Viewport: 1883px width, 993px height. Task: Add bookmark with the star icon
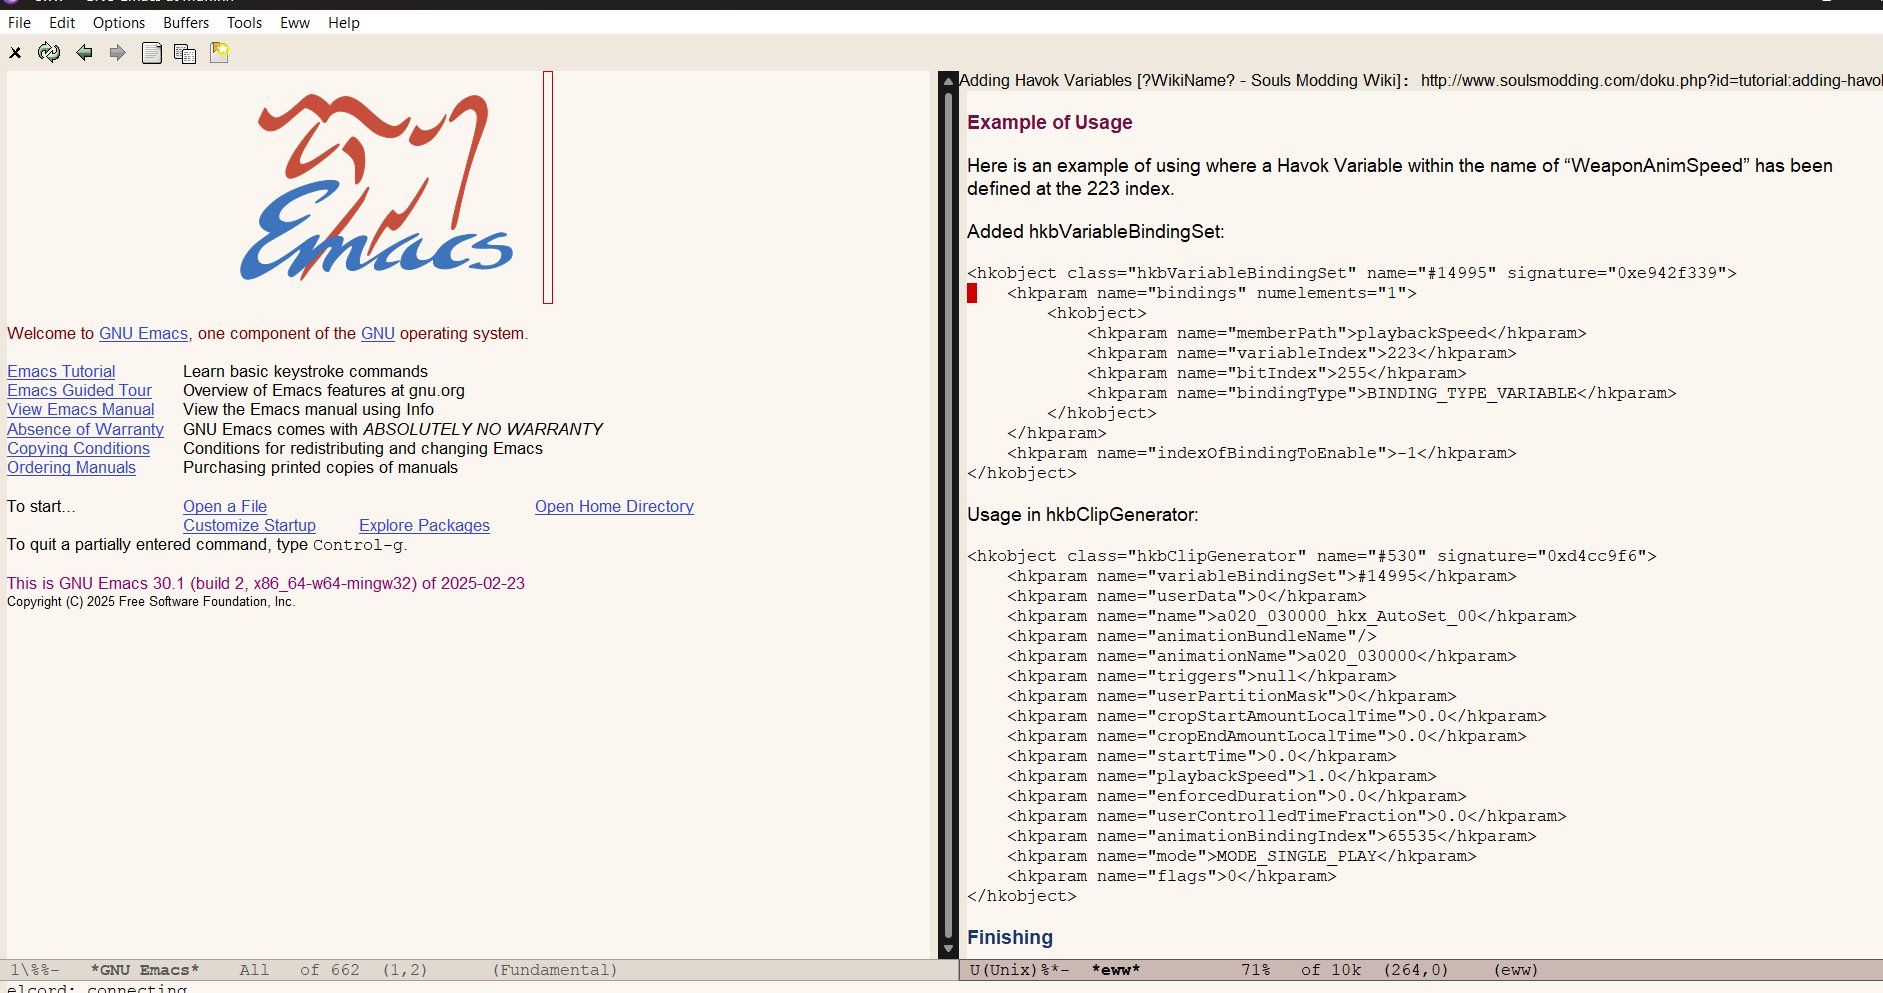click(x=220, y=53)
